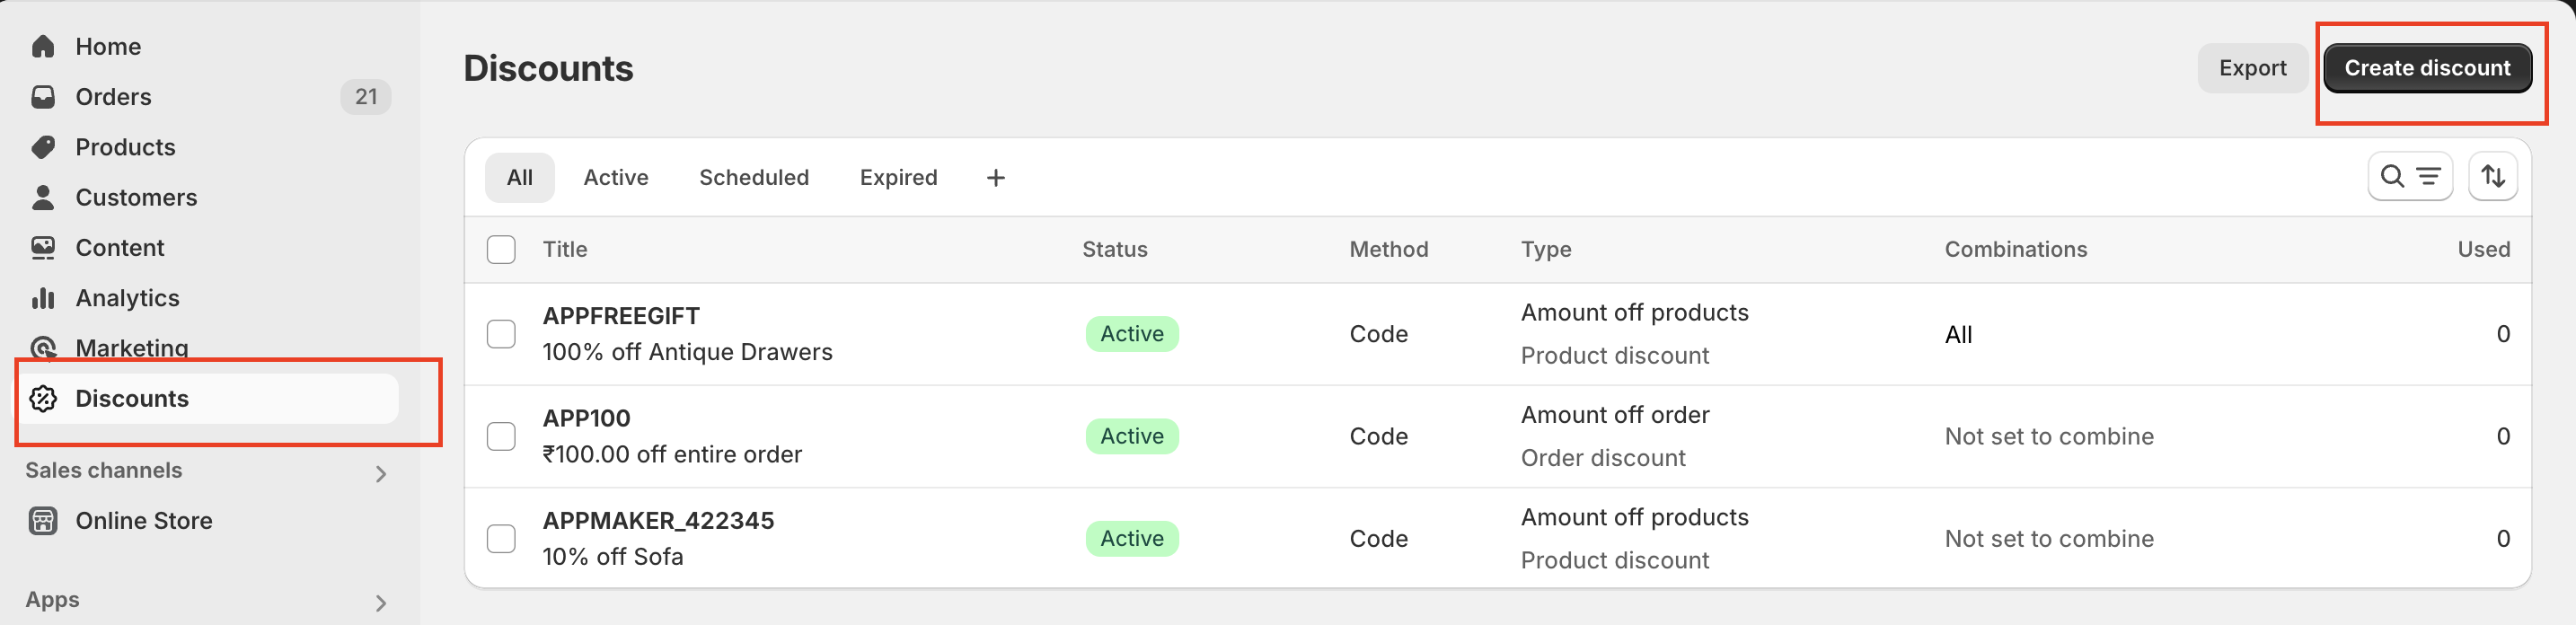This screenshot has width=2576, height=625.
Task: Click the Export button
Action: tap(2252, 68)
